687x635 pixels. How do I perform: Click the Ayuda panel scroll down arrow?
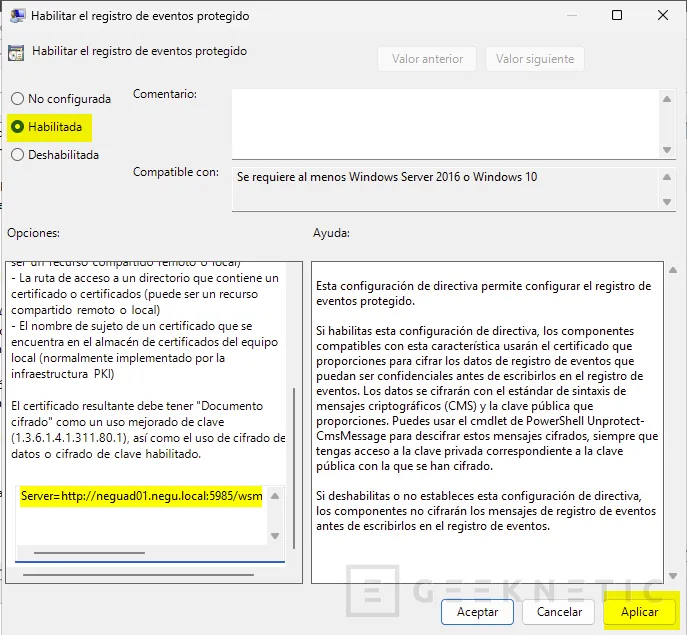point(673,576)
